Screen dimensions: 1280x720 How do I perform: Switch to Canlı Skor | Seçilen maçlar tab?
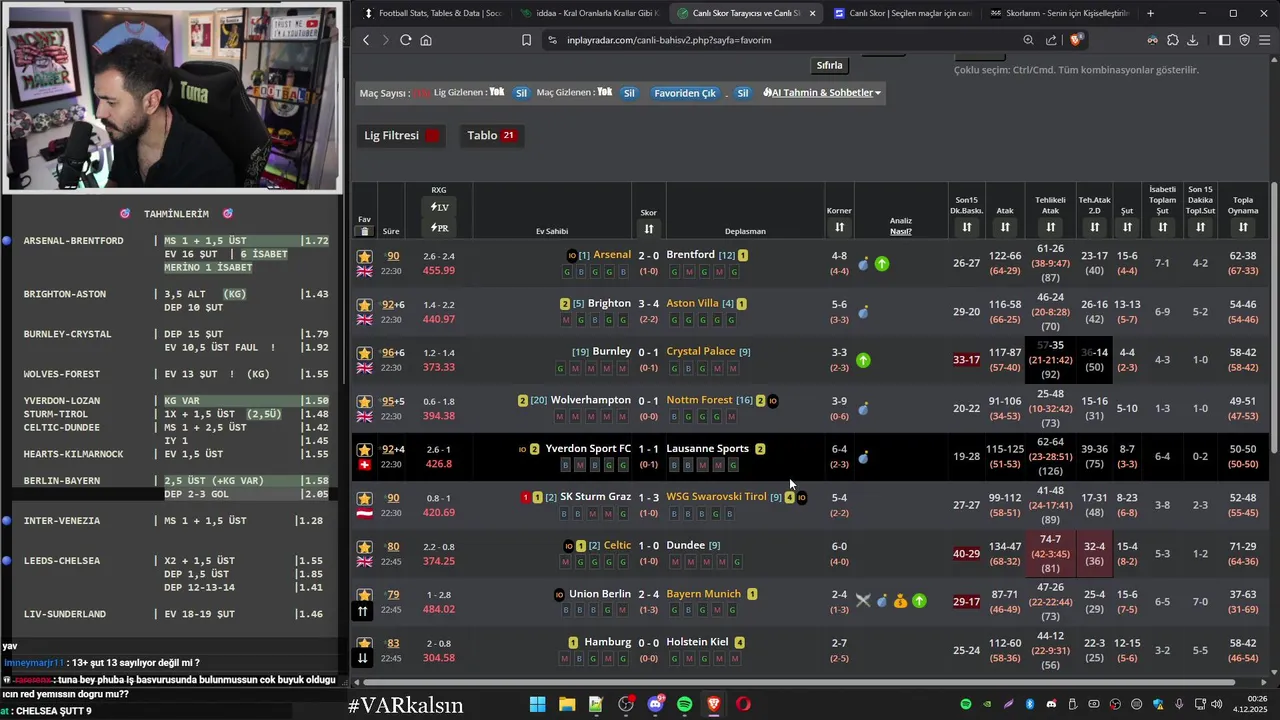(x=901, y=13)
